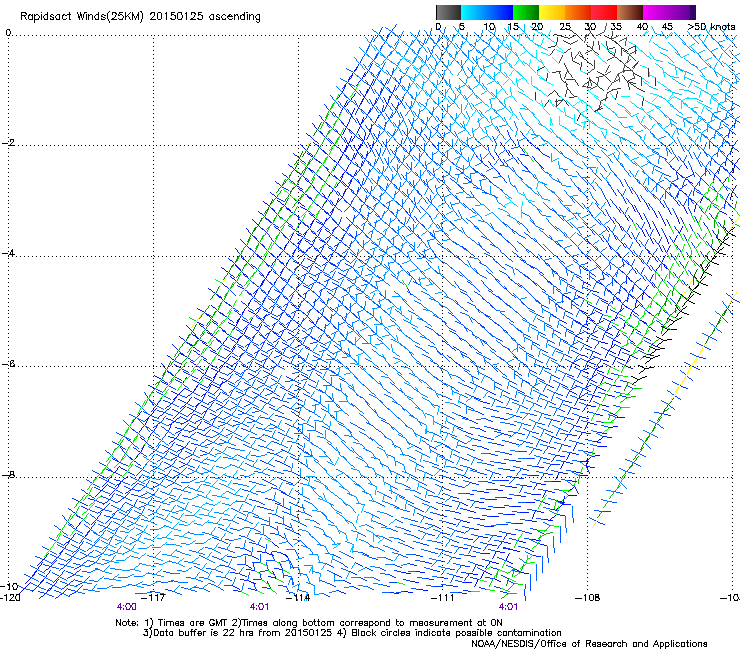Image resolution: width=740 pixels, height=650 pixels.
Task: Click the latitude label '0' on the left axis
Action: [8, 33]
